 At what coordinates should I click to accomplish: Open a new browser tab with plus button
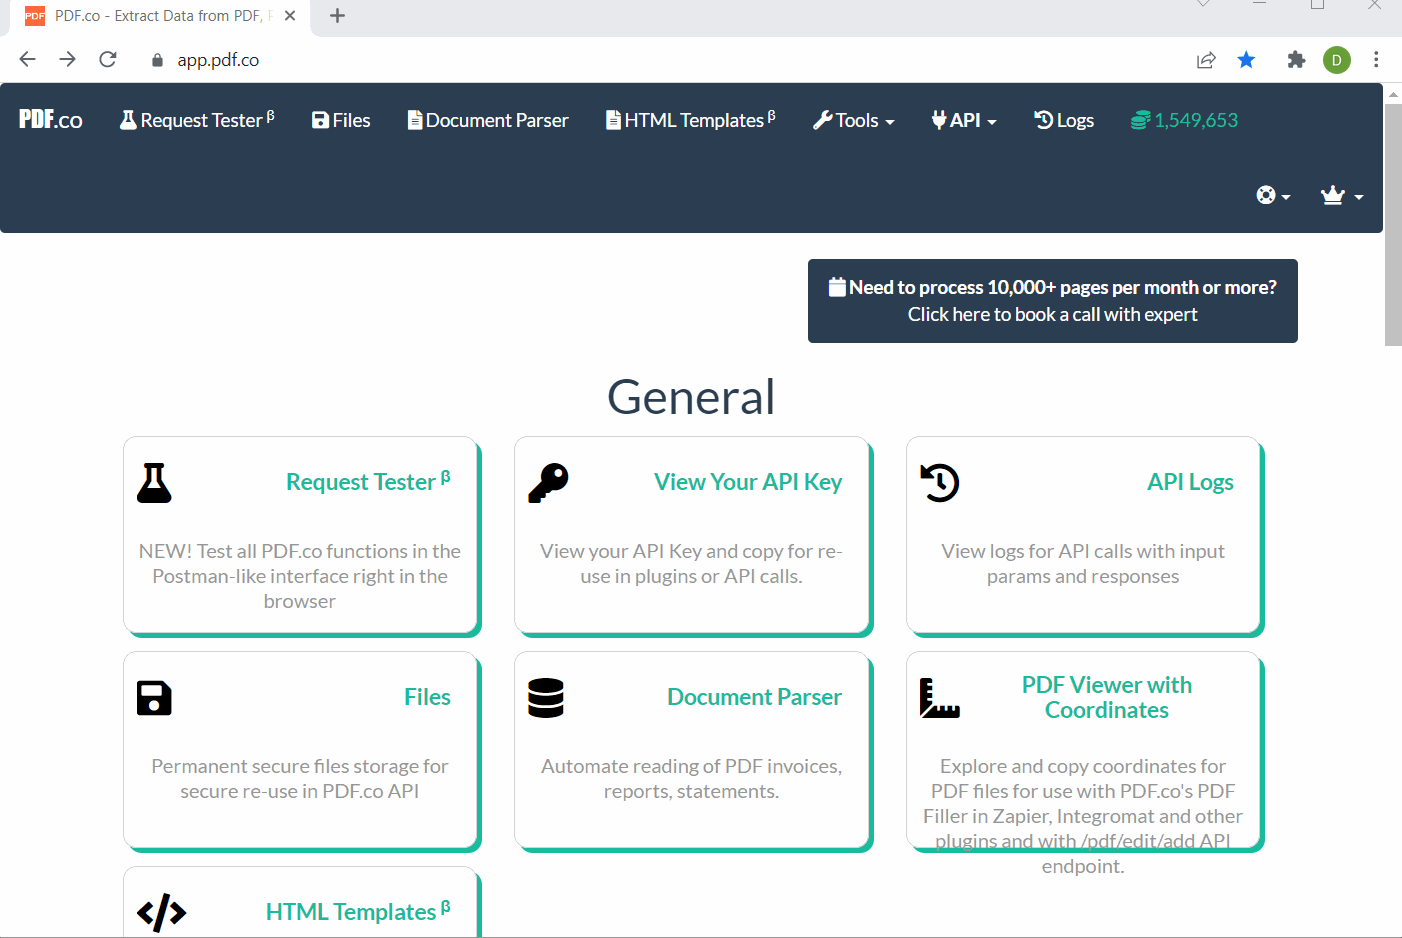pos(338,16)
